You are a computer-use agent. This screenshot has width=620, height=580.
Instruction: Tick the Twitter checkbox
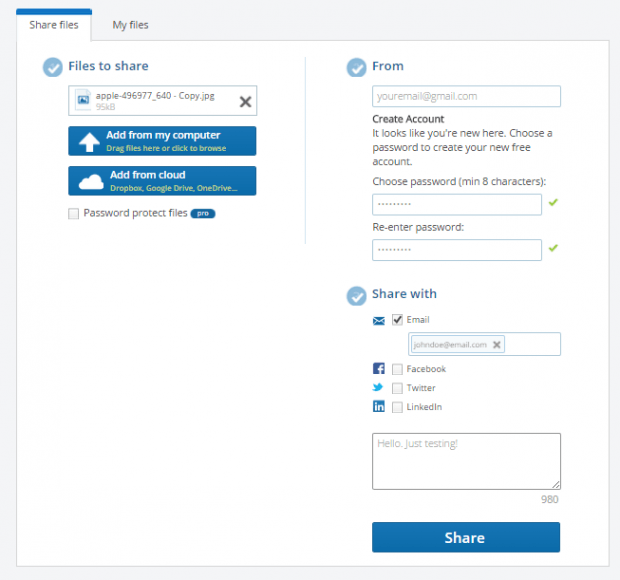click(x=397, y=388)
